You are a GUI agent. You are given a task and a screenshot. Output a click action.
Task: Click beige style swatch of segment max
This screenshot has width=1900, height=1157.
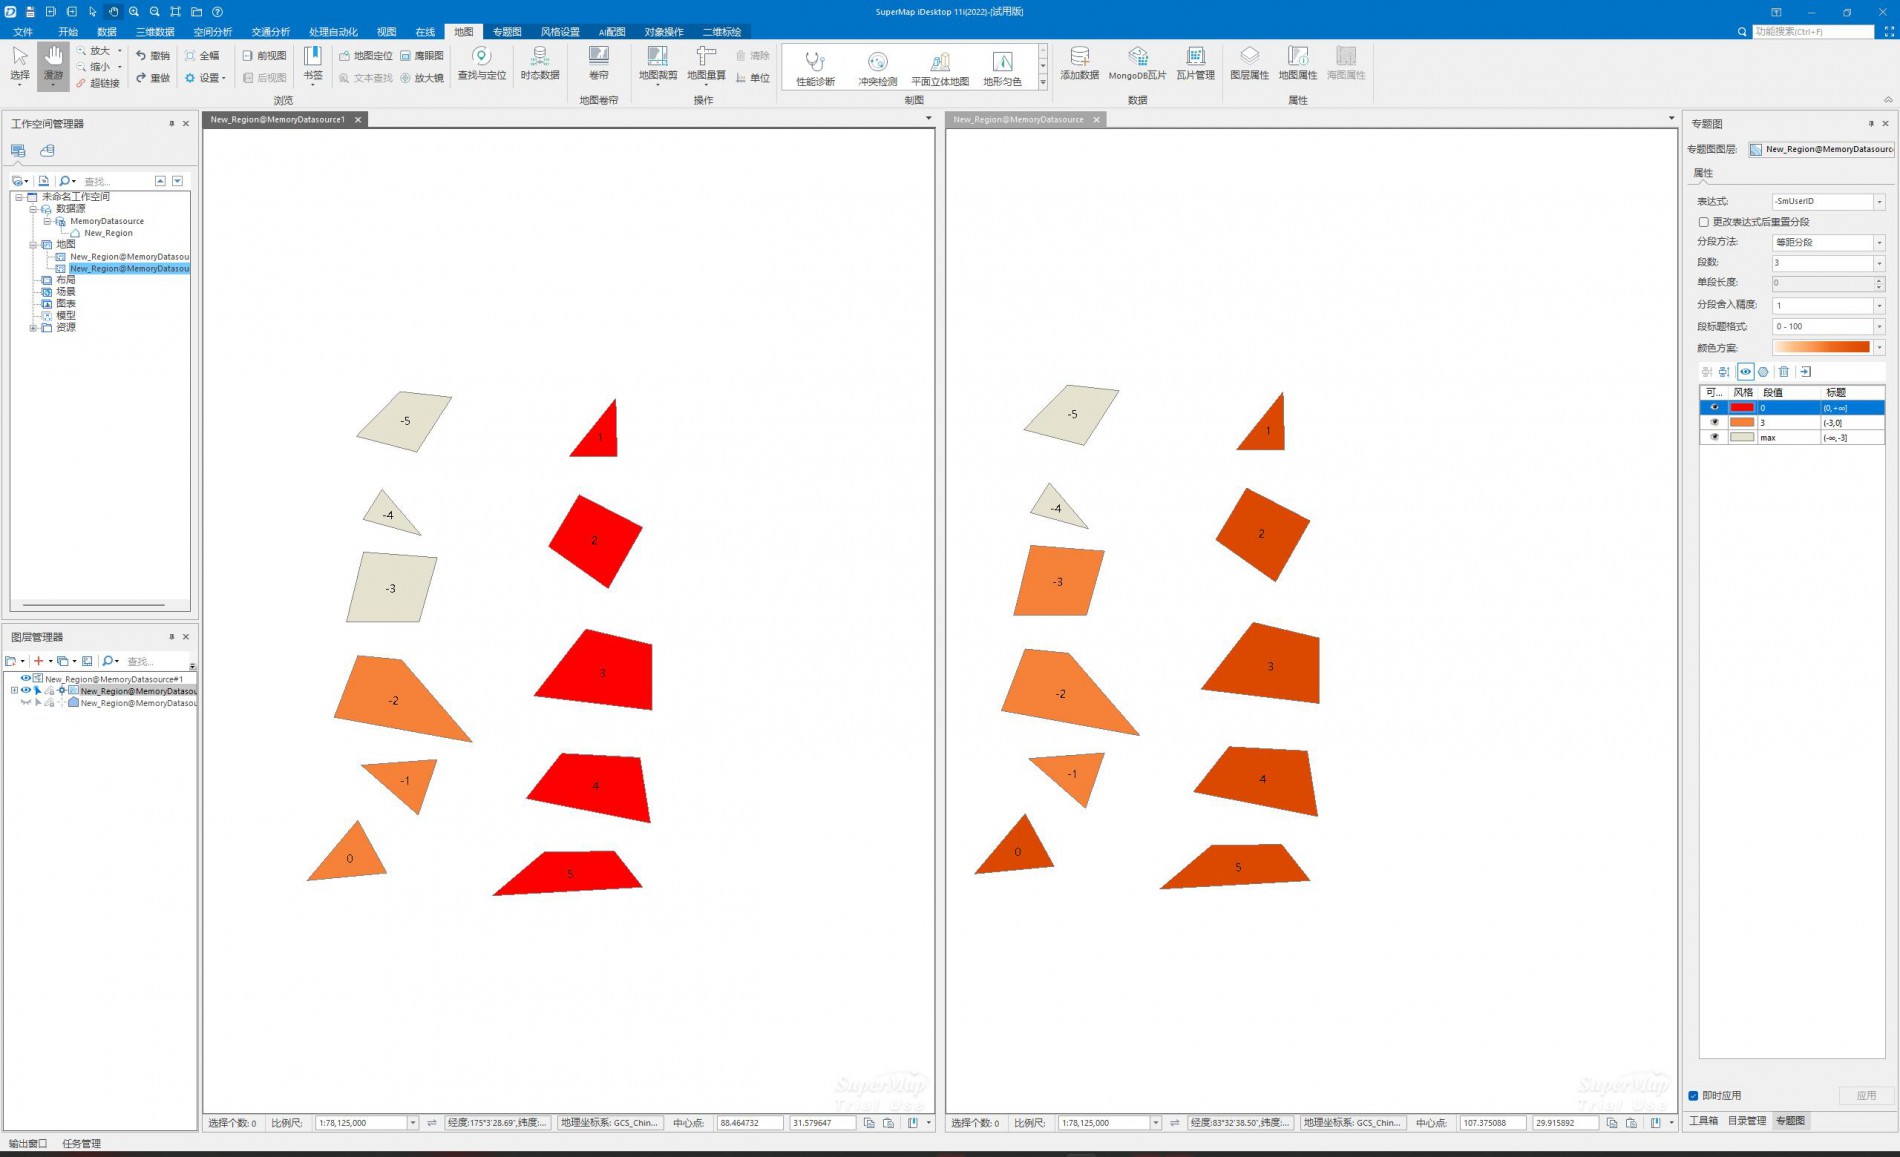pyautogui.click(x=1742, y=437)
